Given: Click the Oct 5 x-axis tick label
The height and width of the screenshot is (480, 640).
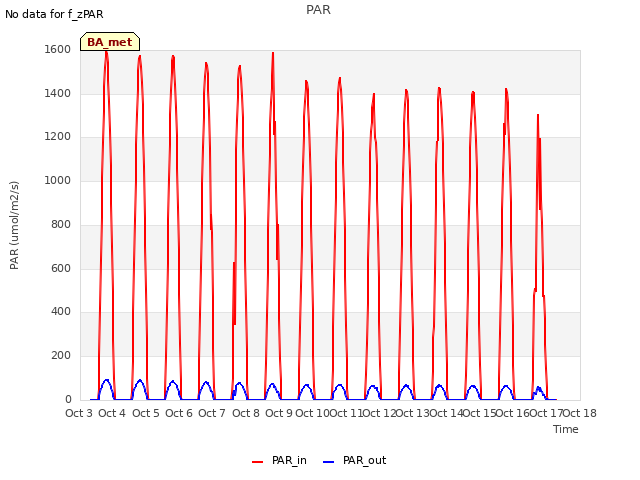Looking at the screenshot, I should click(x=146, y=413).
